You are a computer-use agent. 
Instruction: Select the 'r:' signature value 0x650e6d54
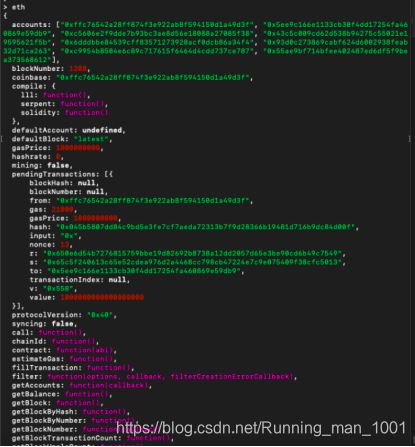(x=192, y=253)
